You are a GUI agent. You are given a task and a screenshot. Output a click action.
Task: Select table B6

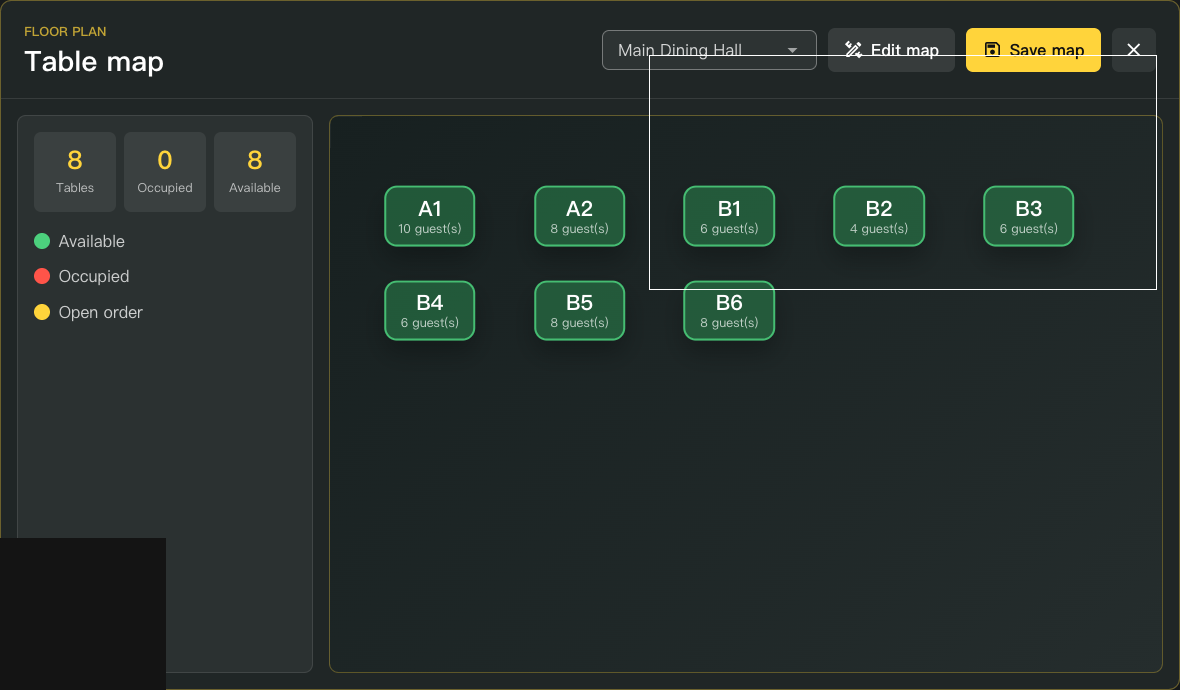click(x=729, y=311)
